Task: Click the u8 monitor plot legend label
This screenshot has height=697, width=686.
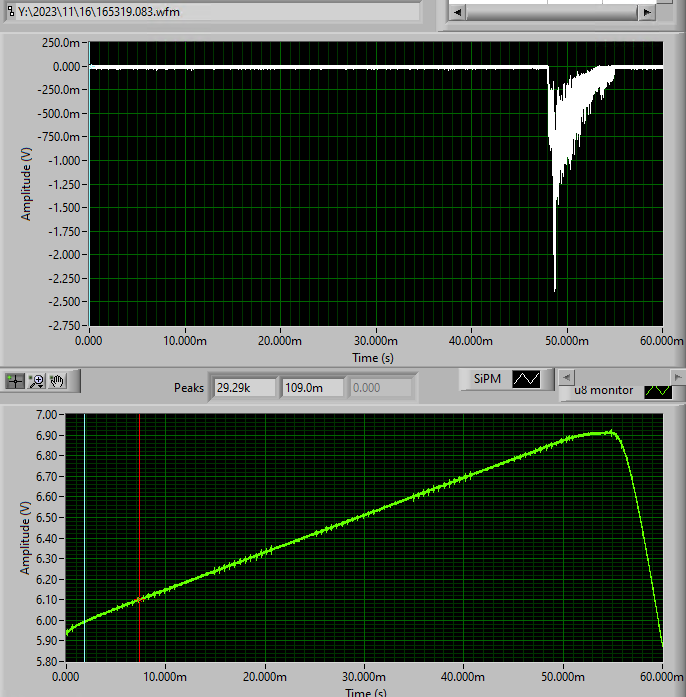Action: click(603, 390)
